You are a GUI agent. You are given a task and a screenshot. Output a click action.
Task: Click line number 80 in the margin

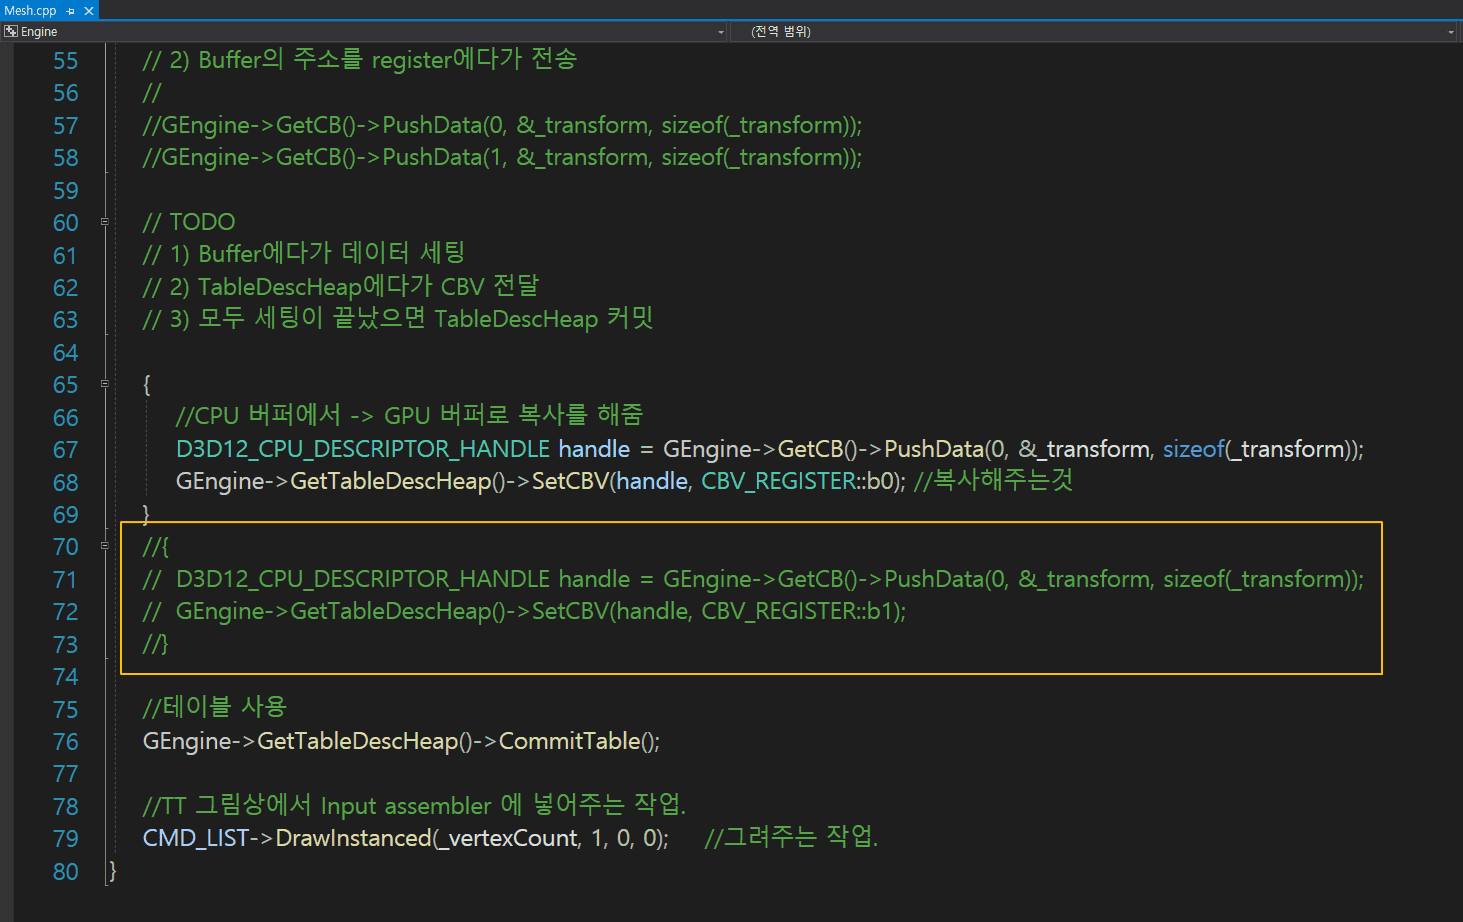(x=65, y=872)
